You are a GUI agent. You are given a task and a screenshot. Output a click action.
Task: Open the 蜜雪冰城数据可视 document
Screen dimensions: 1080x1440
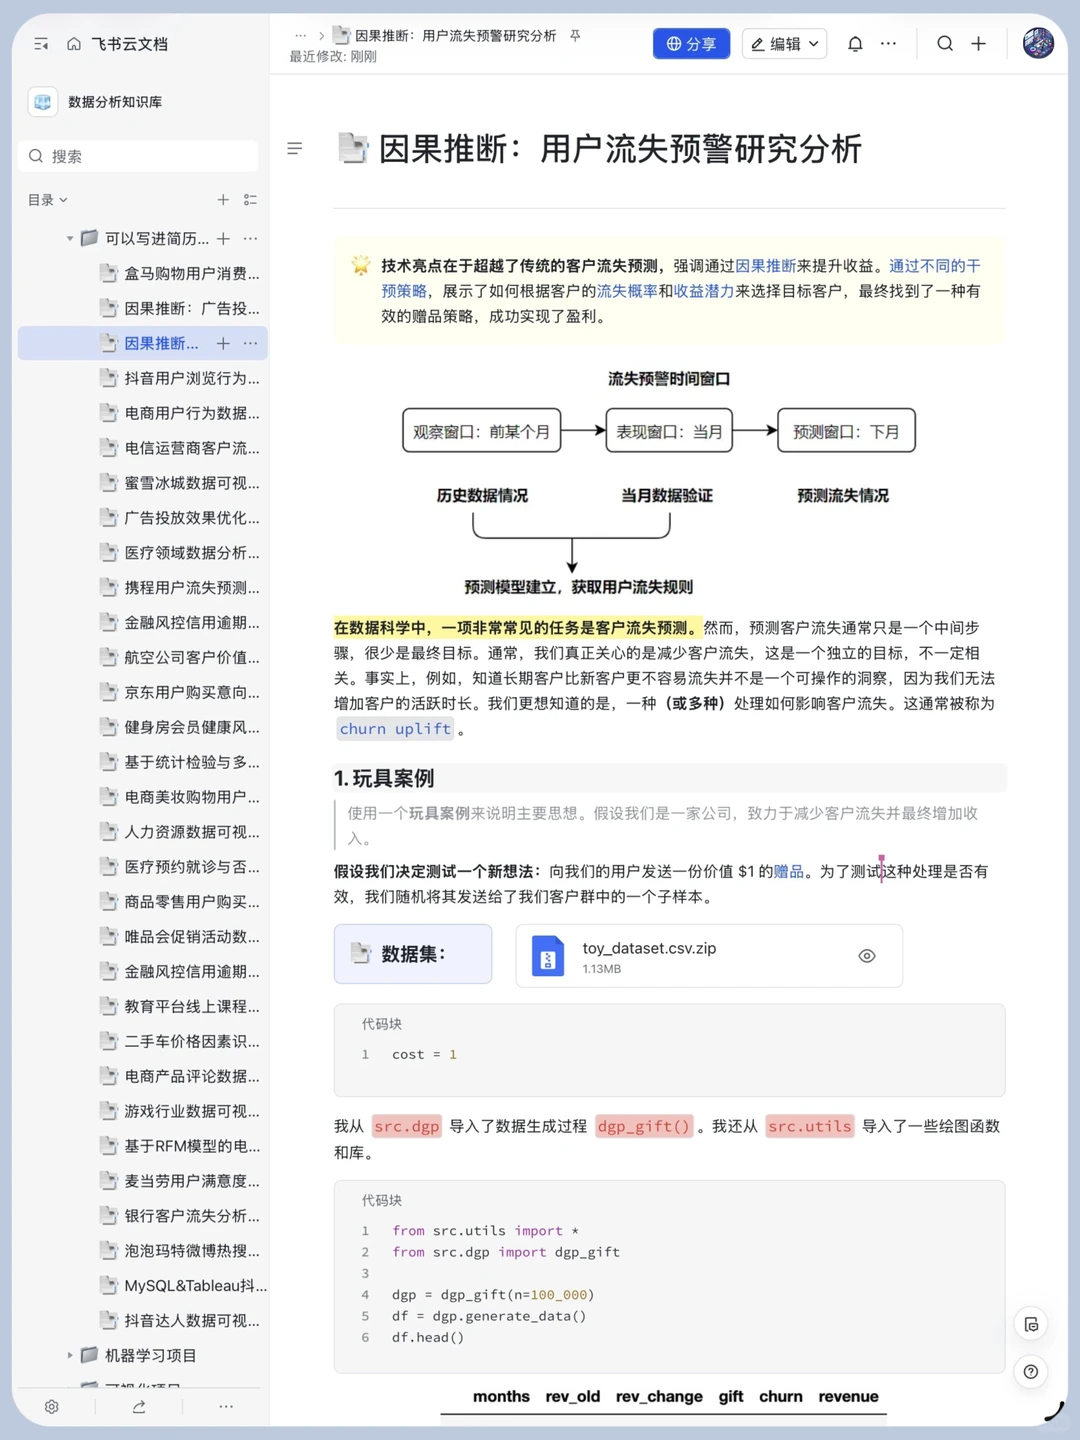(181, 483)
